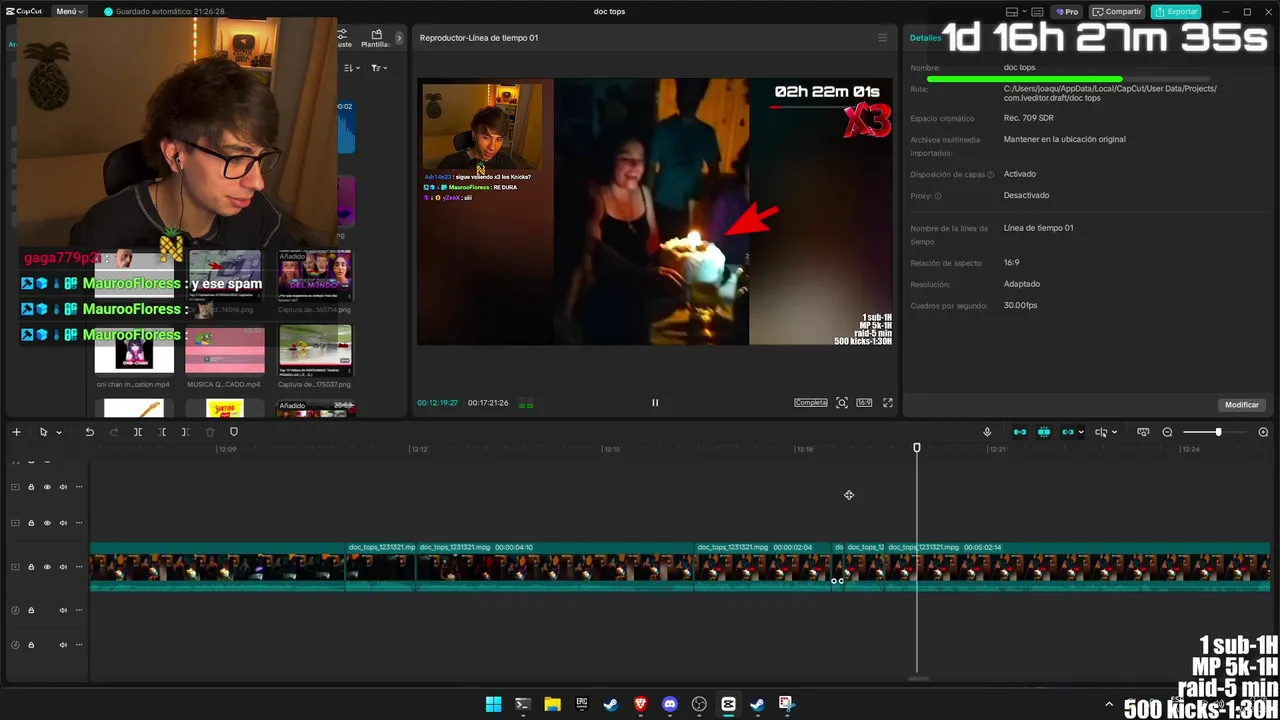Open the player panel hamburger menu
This screenshot has width=1280, height=720.
click(x=882, y=38)
